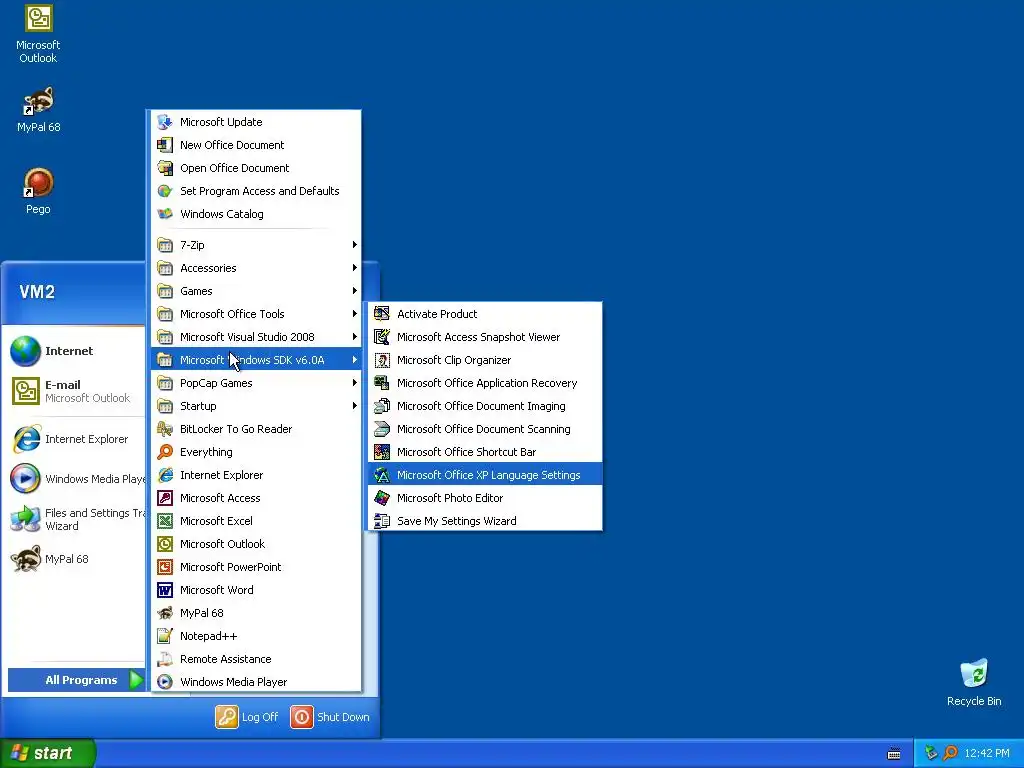Expand Microsoft Windows SDK v6.0A submenu arrow
This screenshot has width=1024, height=768.
[x=355, y=360]
